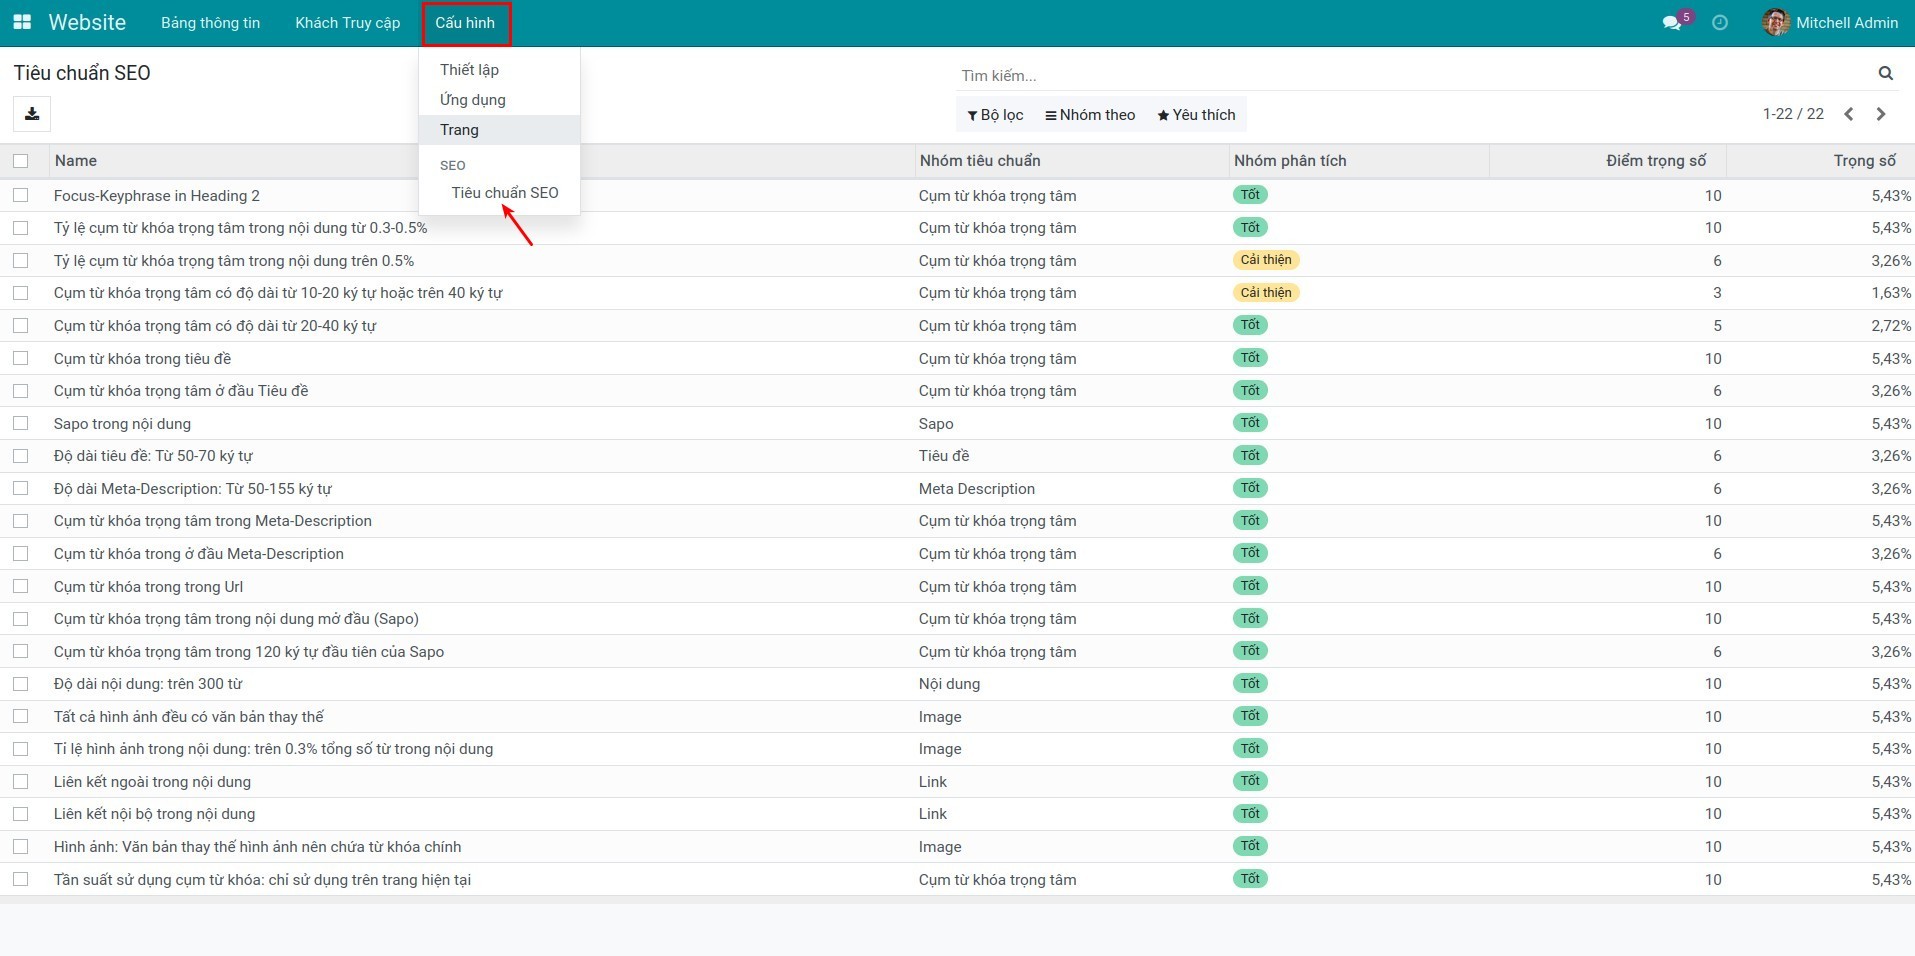
Task: Open the Nhóm theo grouping dropdown
Action: 1090,115
